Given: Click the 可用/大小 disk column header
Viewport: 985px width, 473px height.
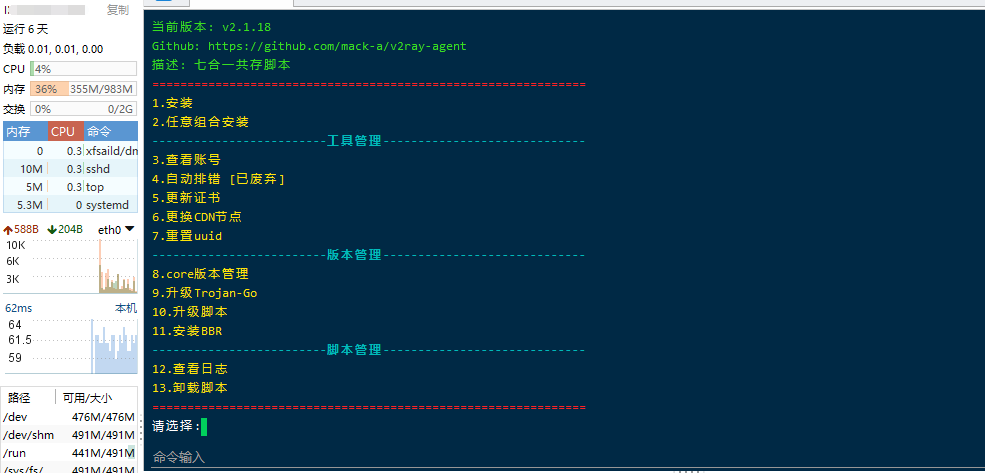Looking at the screenshot, I should pyautogui.click(x=88, y=398).
